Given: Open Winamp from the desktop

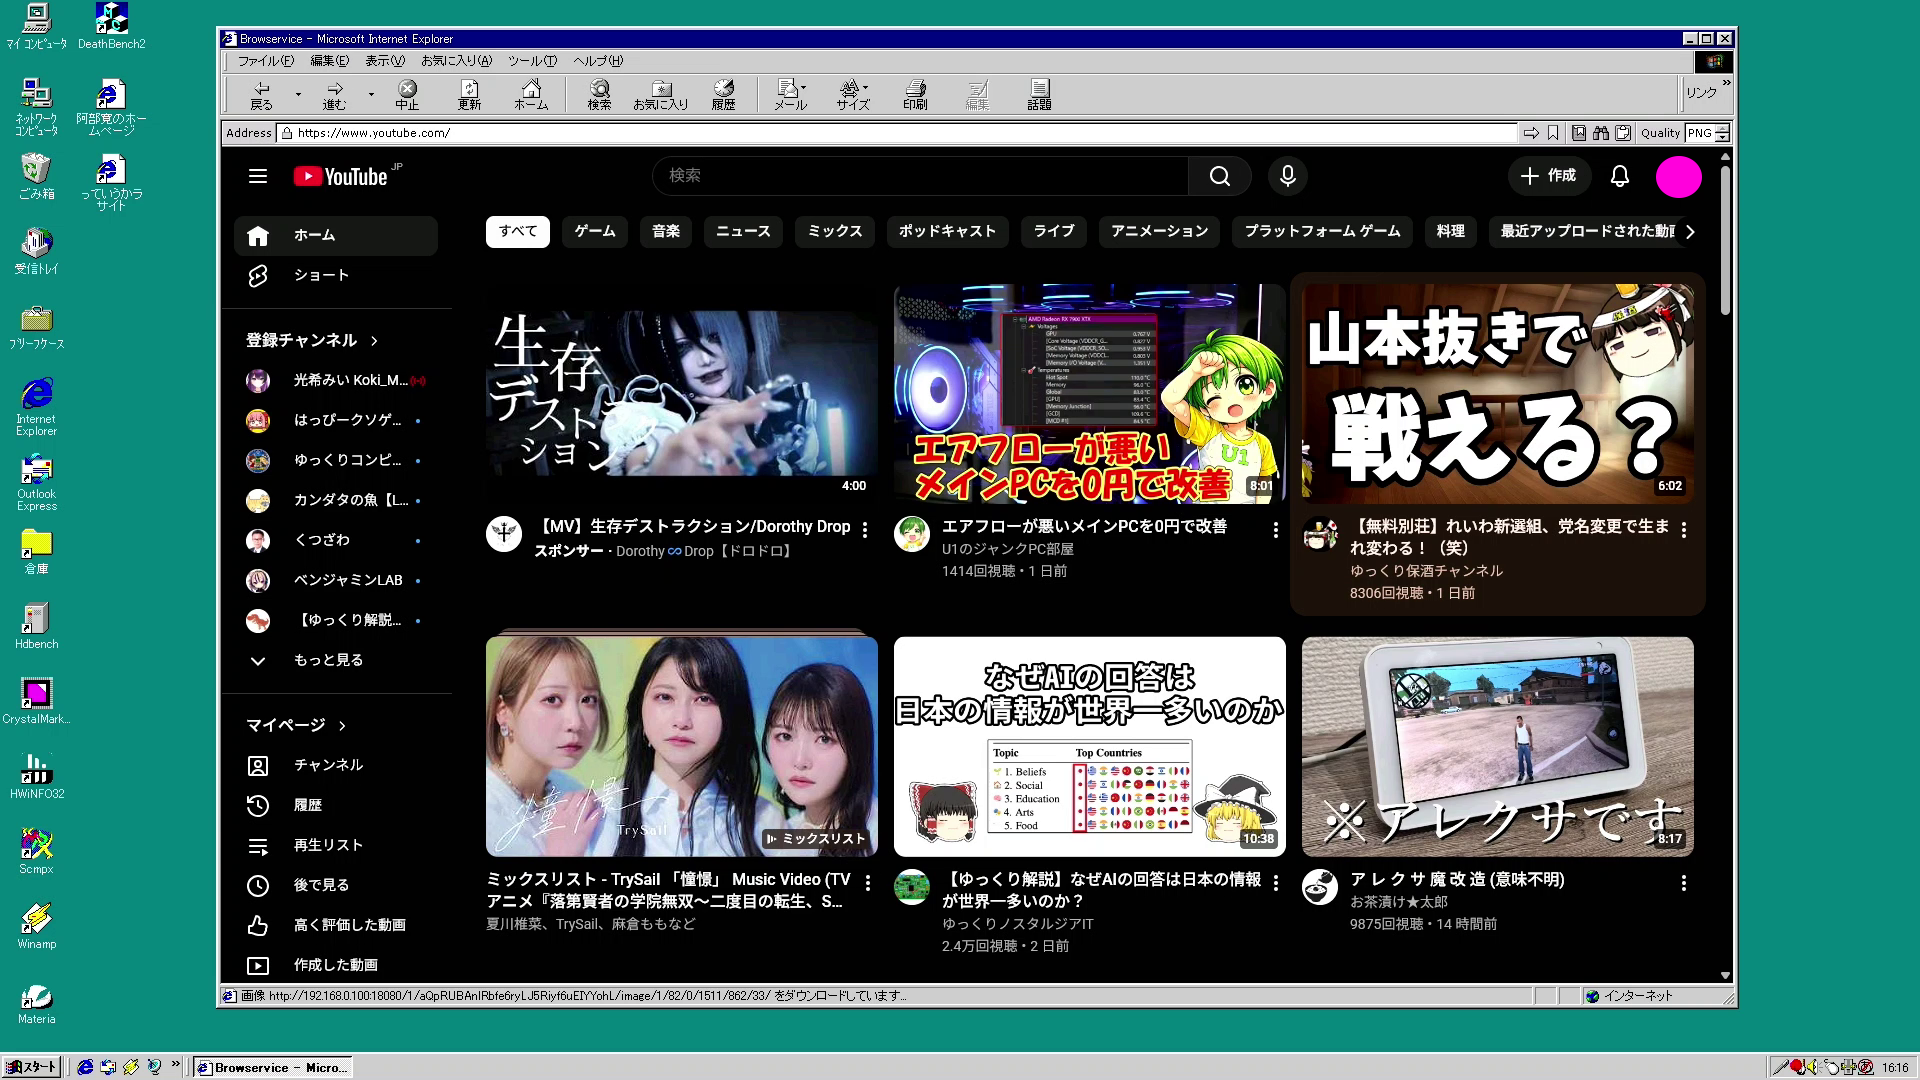Looking at the screenshot, I should (x=36, y=926).
